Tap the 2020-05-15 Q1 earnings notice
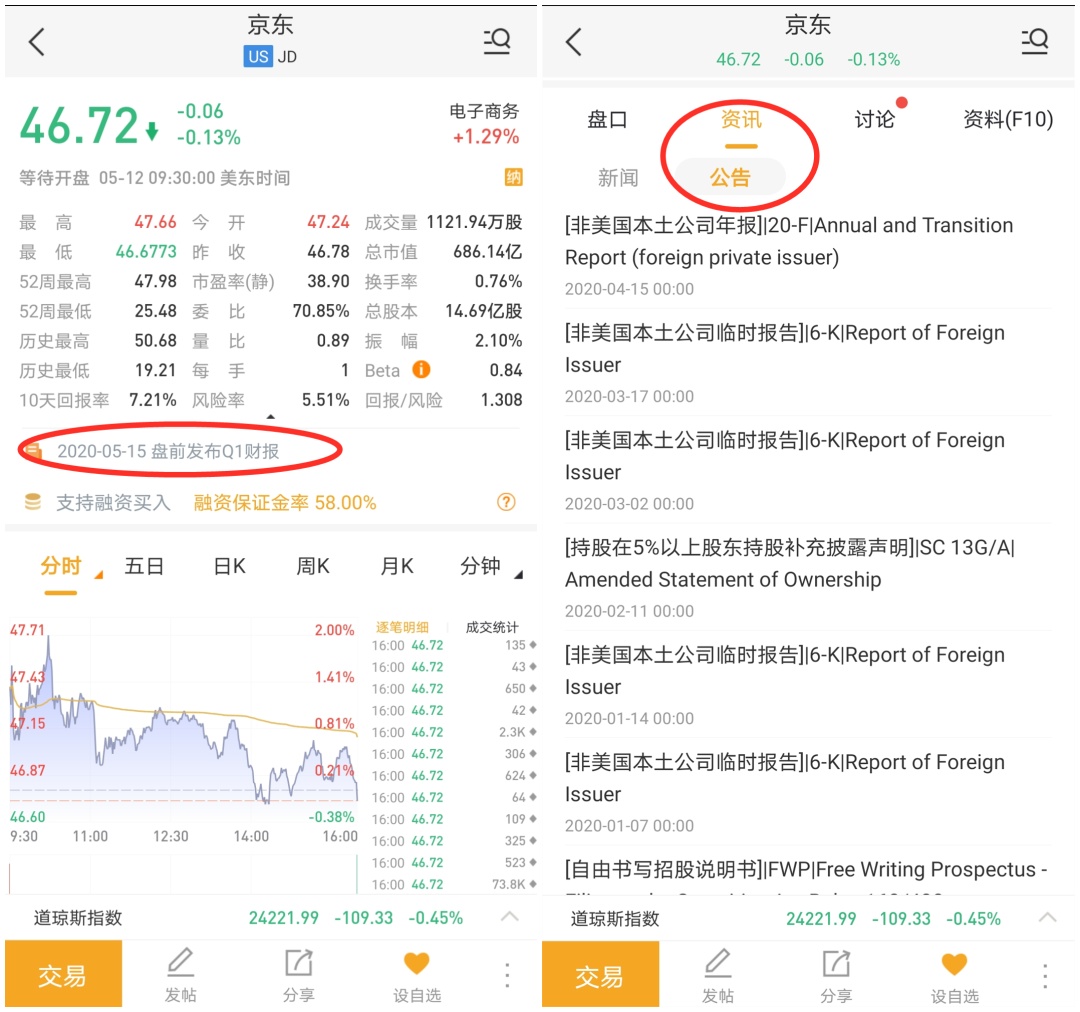1080x1012 pixels. (x=168, y=451)
